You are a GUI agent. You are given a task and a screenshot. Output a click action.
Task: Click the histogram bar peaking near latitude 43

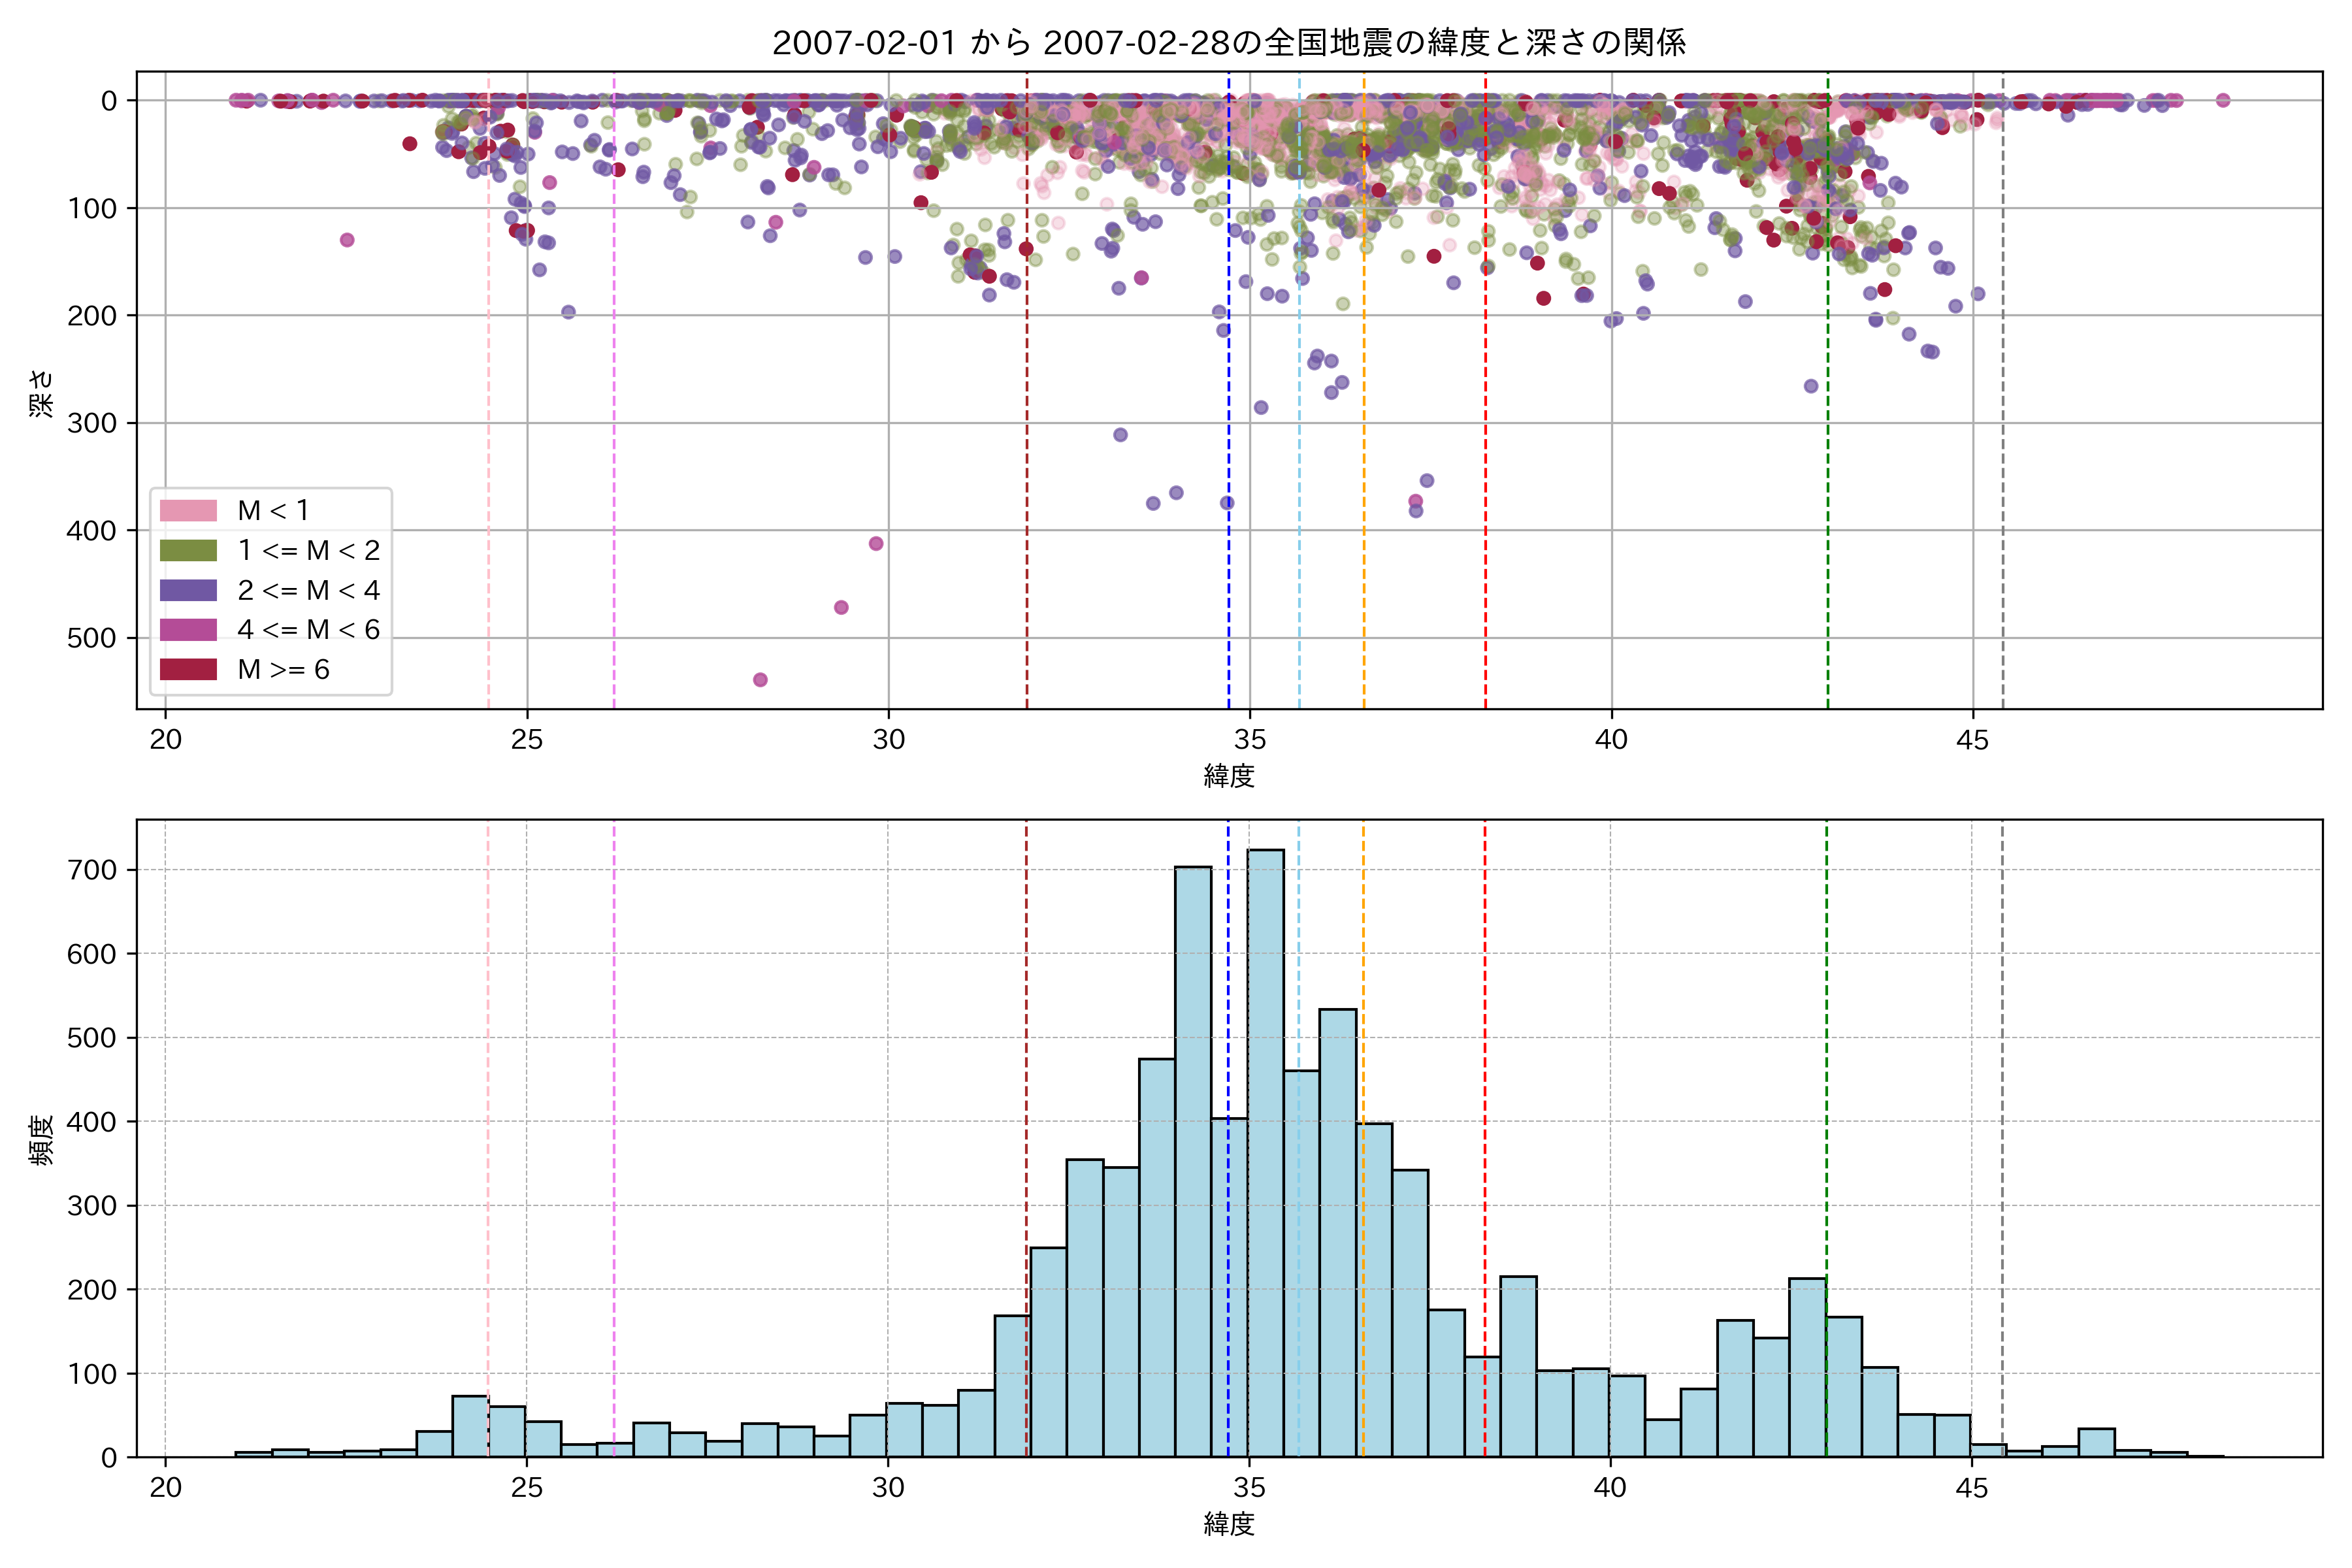[x=1807, y=1368]
